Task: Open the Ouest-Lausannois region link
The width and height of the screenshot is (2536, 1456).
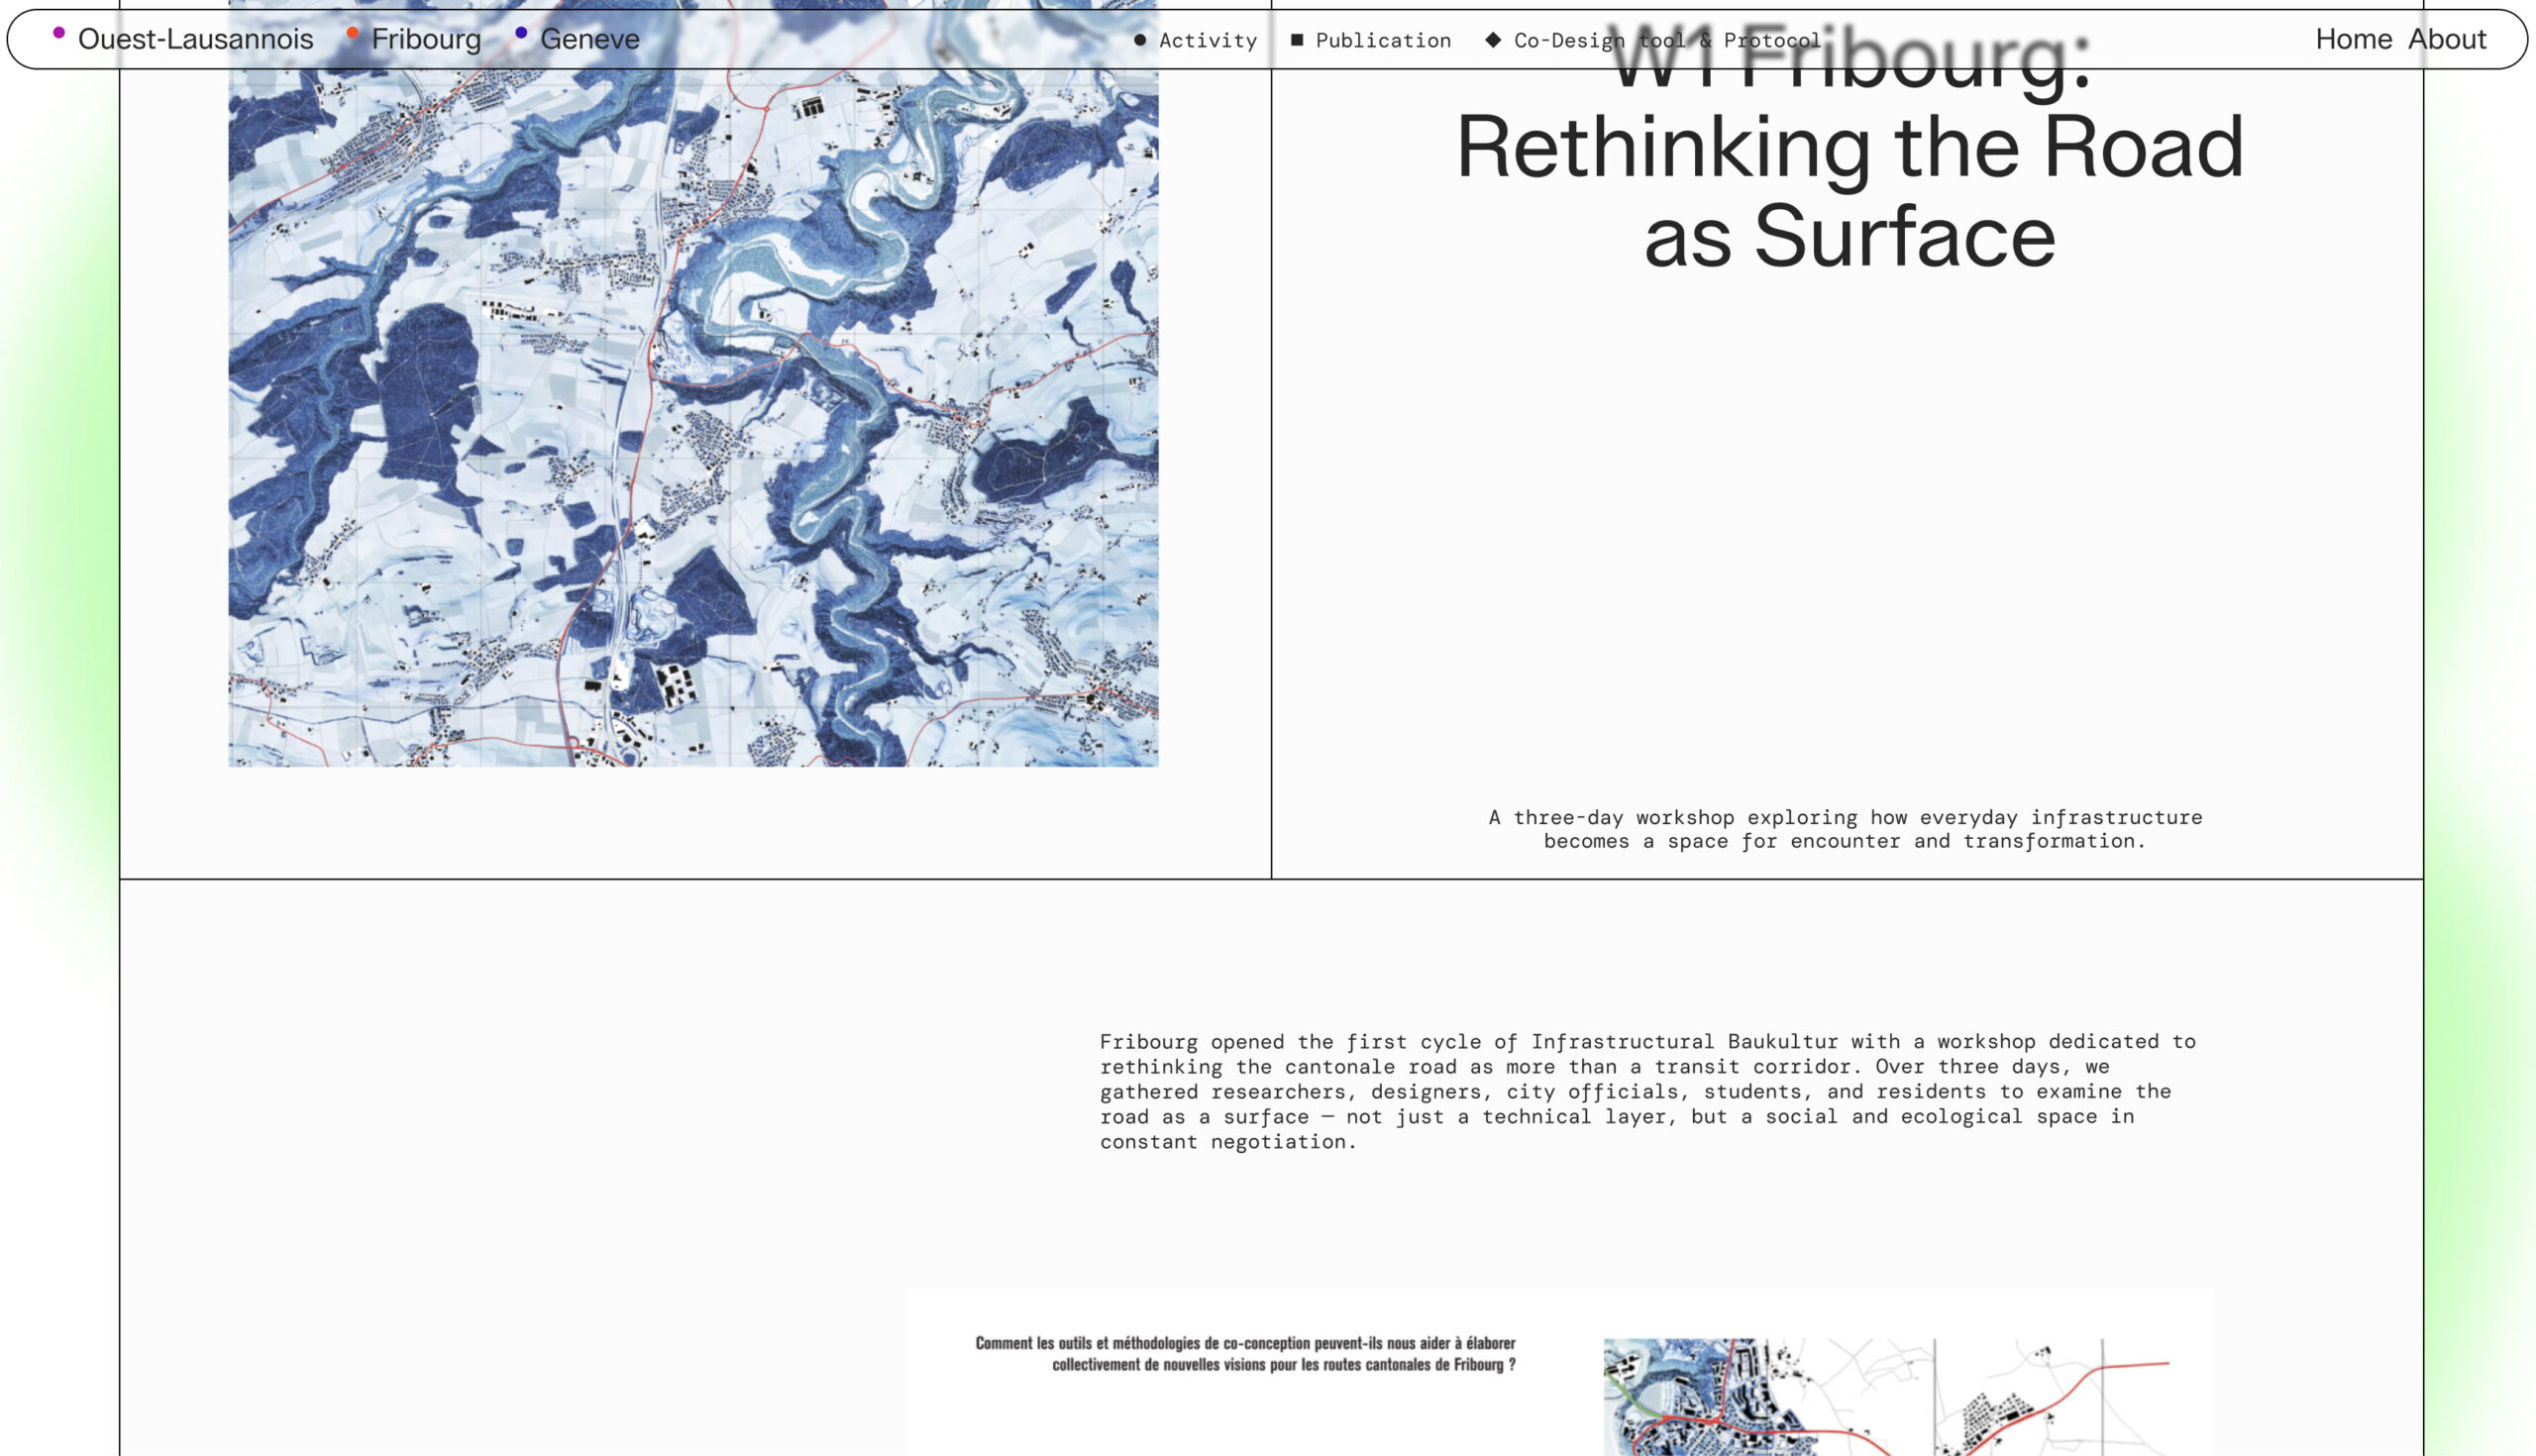Action: click(195, 39)
